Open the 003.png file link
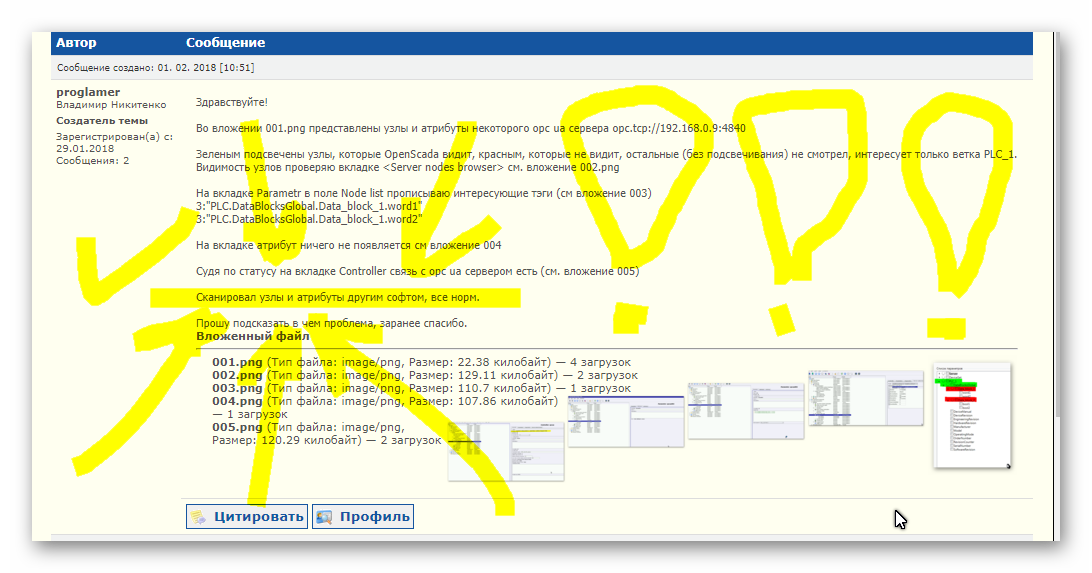 click(x=236, y=388)
